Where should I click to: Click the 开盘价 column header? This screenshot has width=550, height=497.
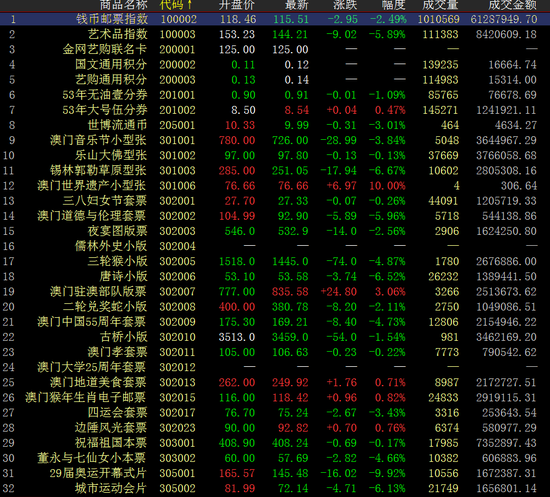(237, 5)
